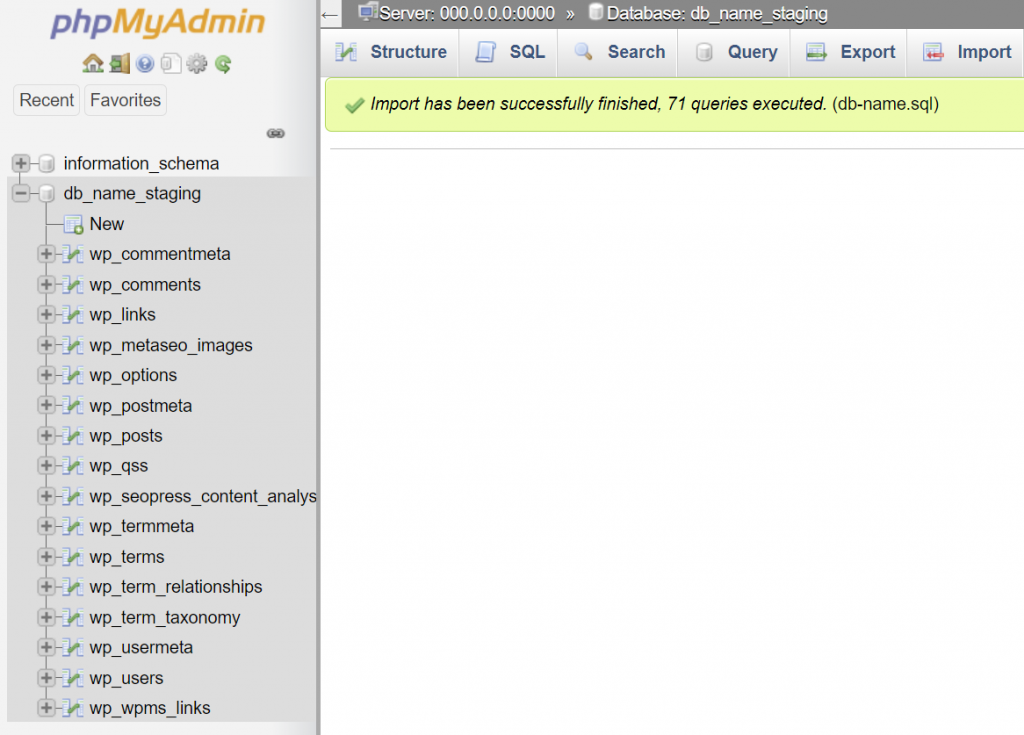Open phpMyAdmin documentation via question mark icon
The image size is (1024, 735).
(146, 62)
